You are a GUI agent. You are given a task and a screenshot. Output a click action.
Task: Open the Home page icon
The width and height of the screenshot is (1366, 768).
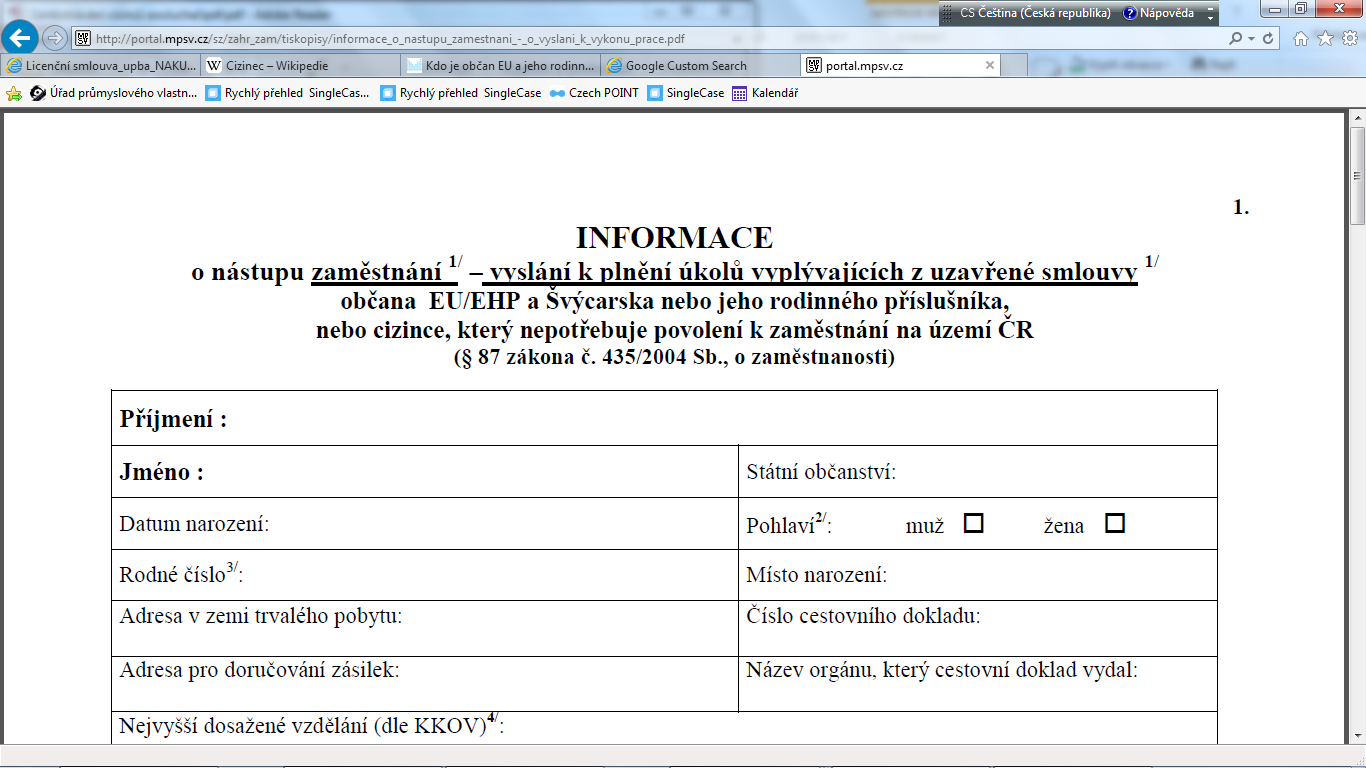pos(1301,38)
